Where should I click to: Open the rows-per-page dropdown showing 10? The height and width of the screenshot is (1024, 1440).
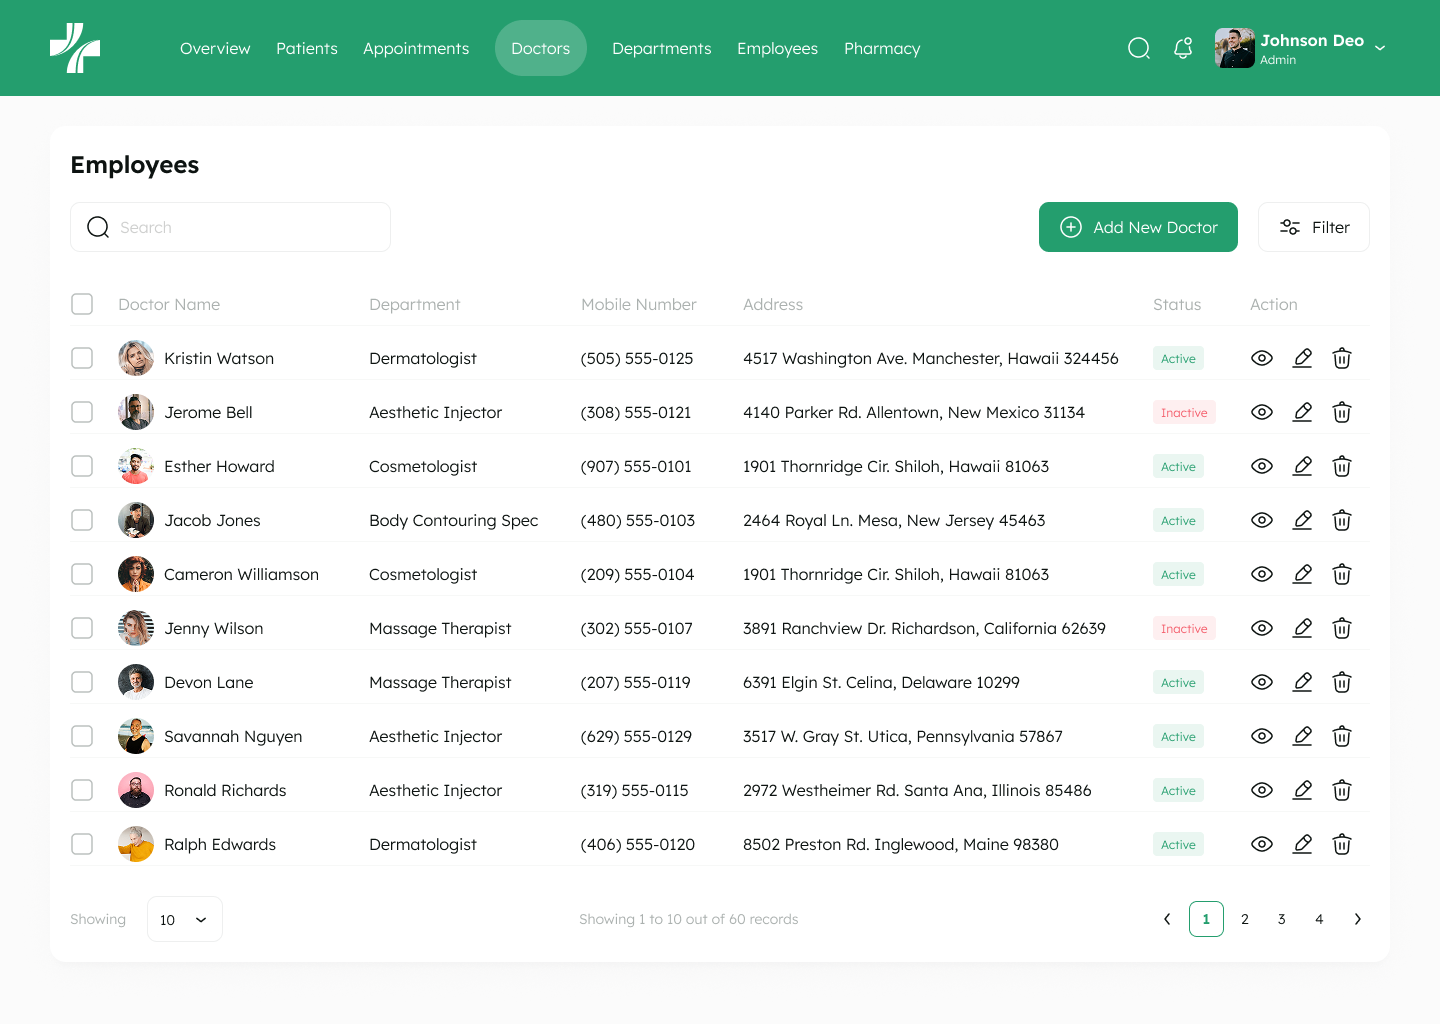click(x=184, y=919)
